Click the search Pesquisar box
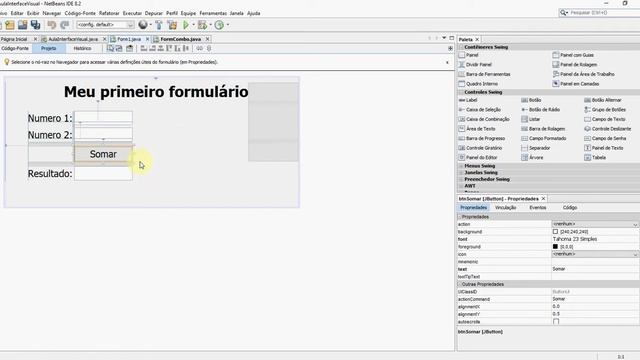This screenshot has width=640, height=360. (599, 13)
